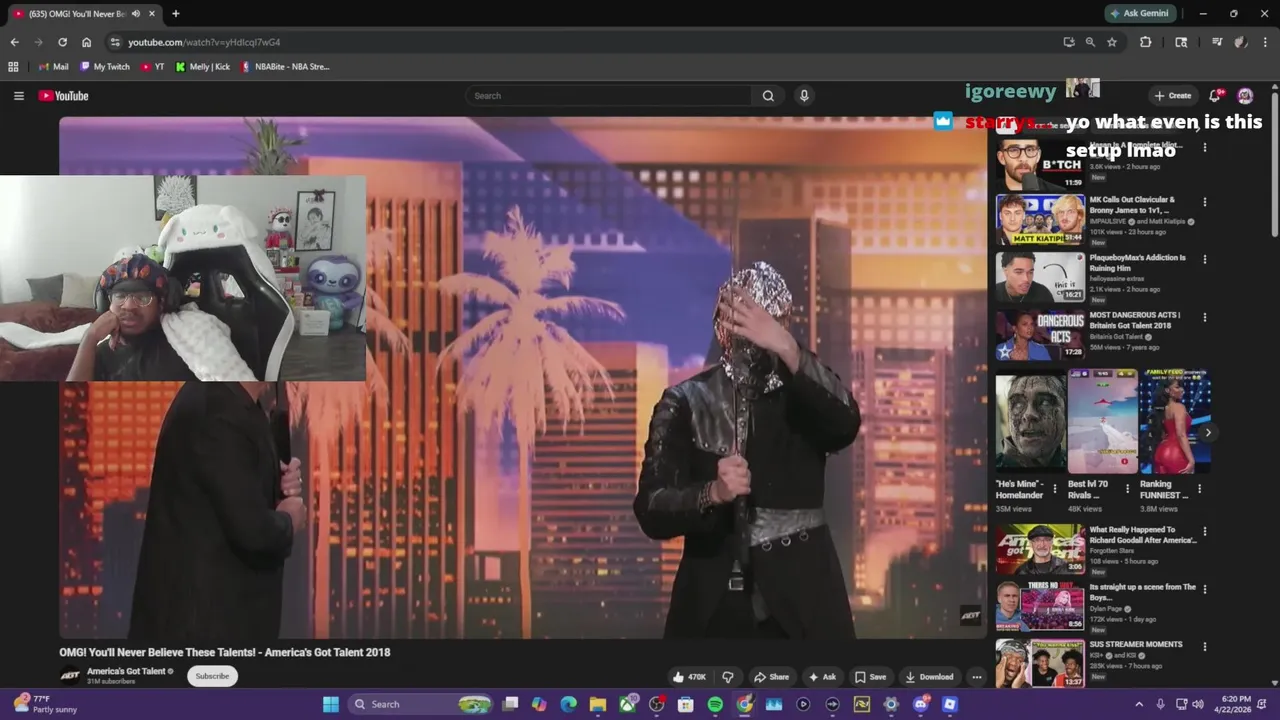This screenshot has height=720, width=1280.
Task: Open the NBABite - NBA Stre... bookmark
Action: tap(286, 67)
